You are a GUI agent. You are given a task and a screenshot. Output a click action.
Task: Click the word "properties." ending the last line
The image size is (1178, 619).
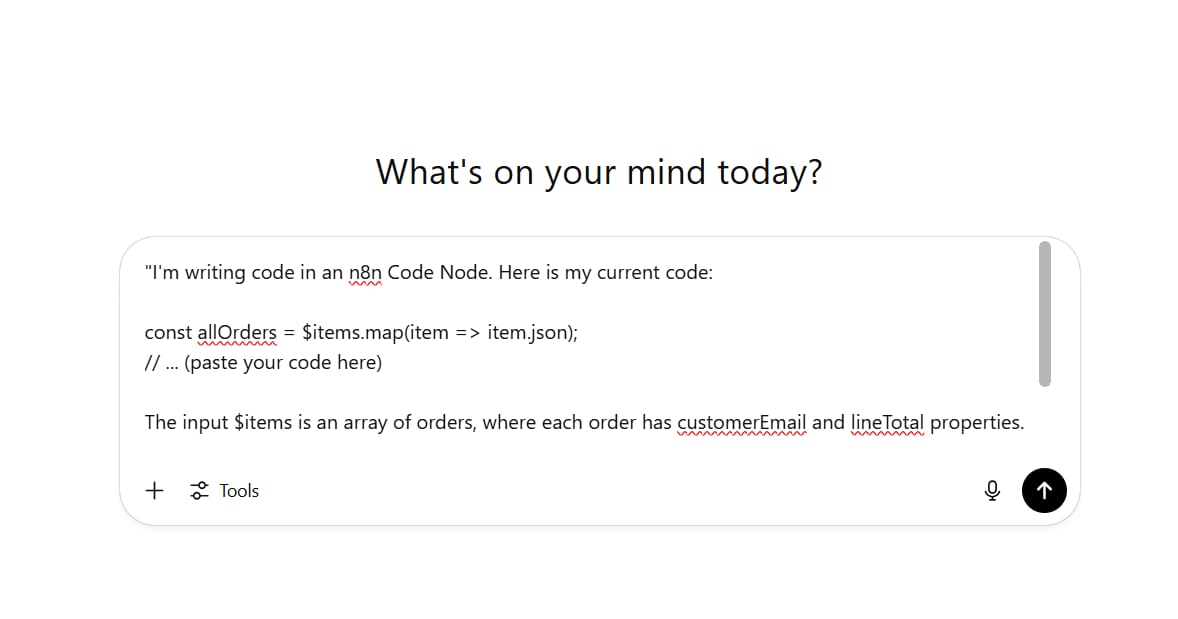coord(977,422)
